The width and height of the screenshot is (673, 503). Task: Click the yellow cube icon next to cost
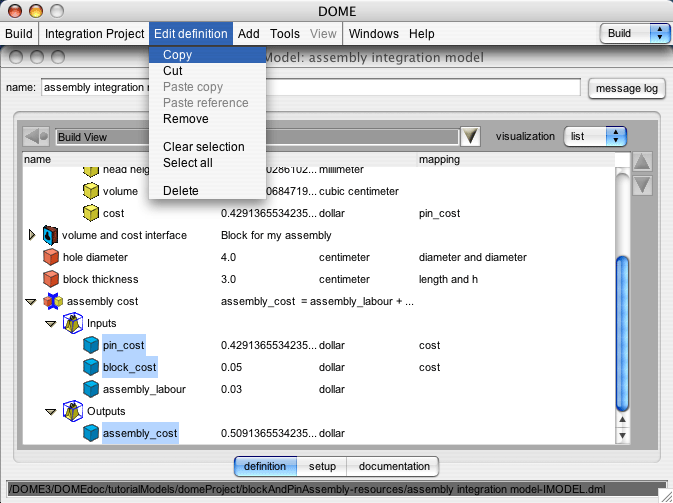(x=91, y=213)
